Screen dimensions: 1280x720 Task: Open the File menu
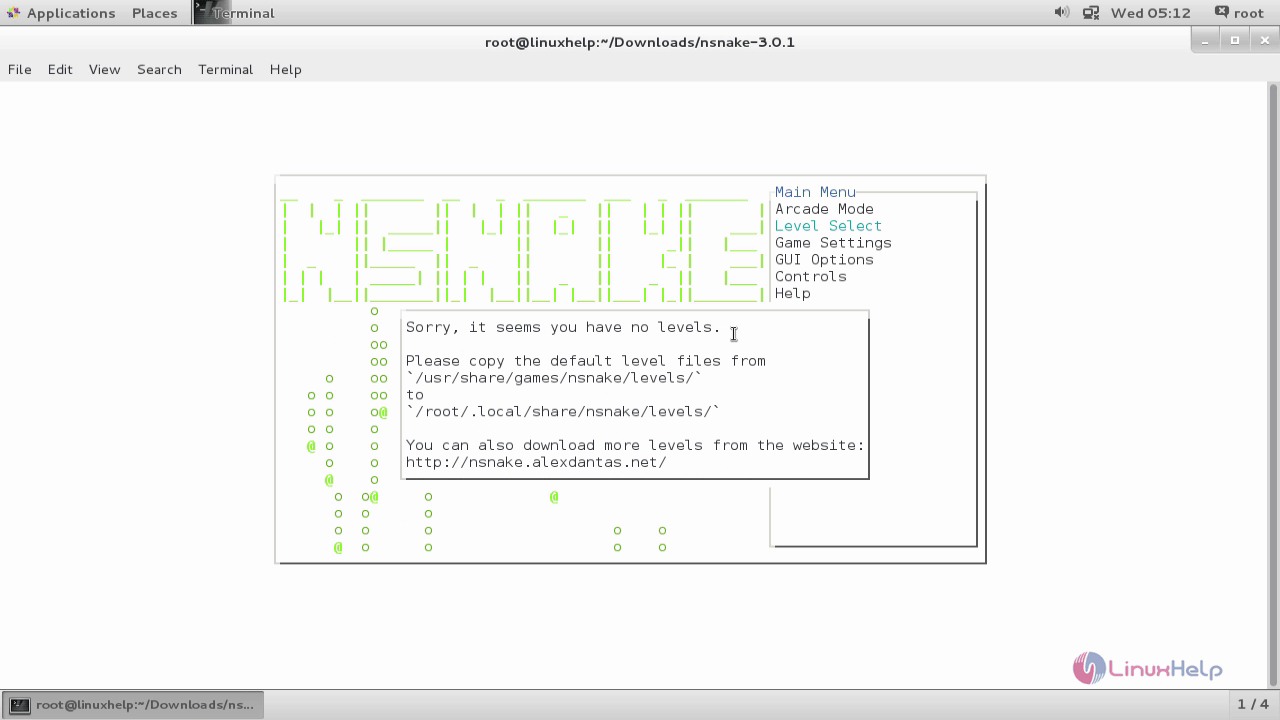pos(20,69)
